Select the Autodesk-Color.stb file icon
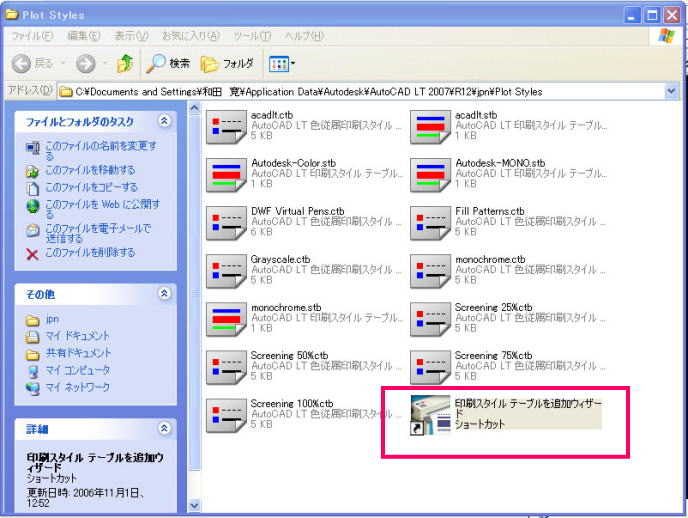Screen dimensions: 688x518 [x=226, y=175]
